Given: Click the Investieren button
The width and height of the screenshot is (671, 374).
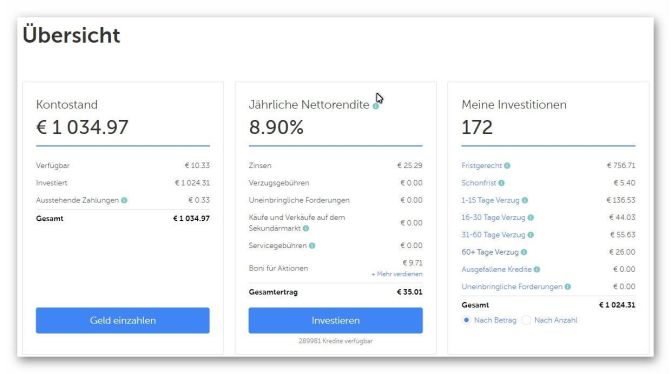Looking at the screenshot, I should 336,320.
